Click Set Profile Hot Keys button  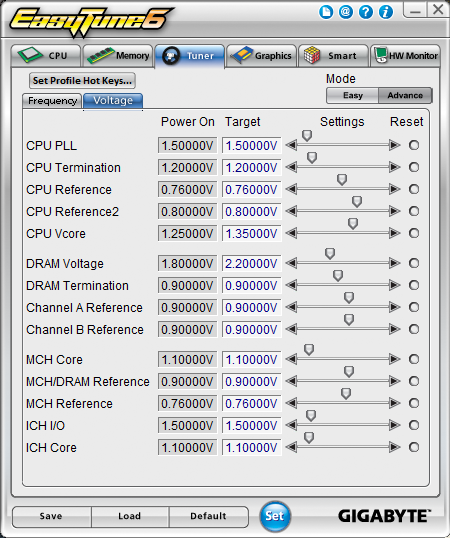click(x=82, y=81)
